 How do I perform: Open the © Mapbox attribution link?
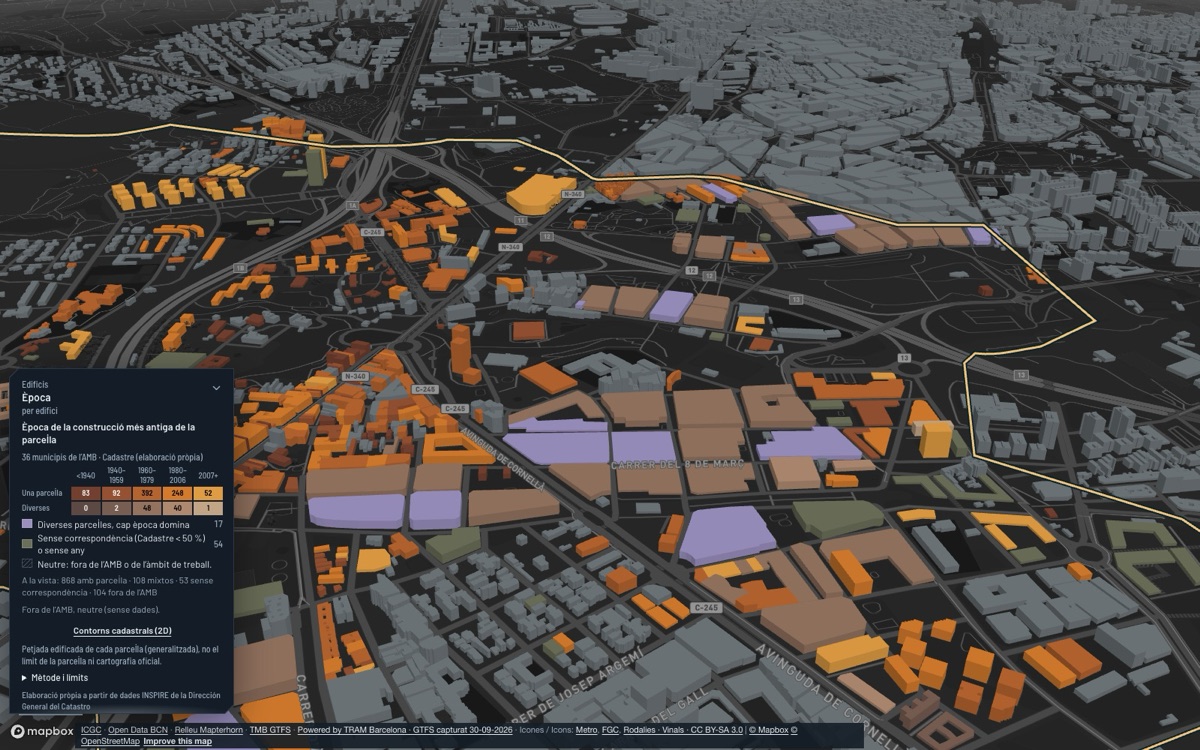[x=769, y=730]
